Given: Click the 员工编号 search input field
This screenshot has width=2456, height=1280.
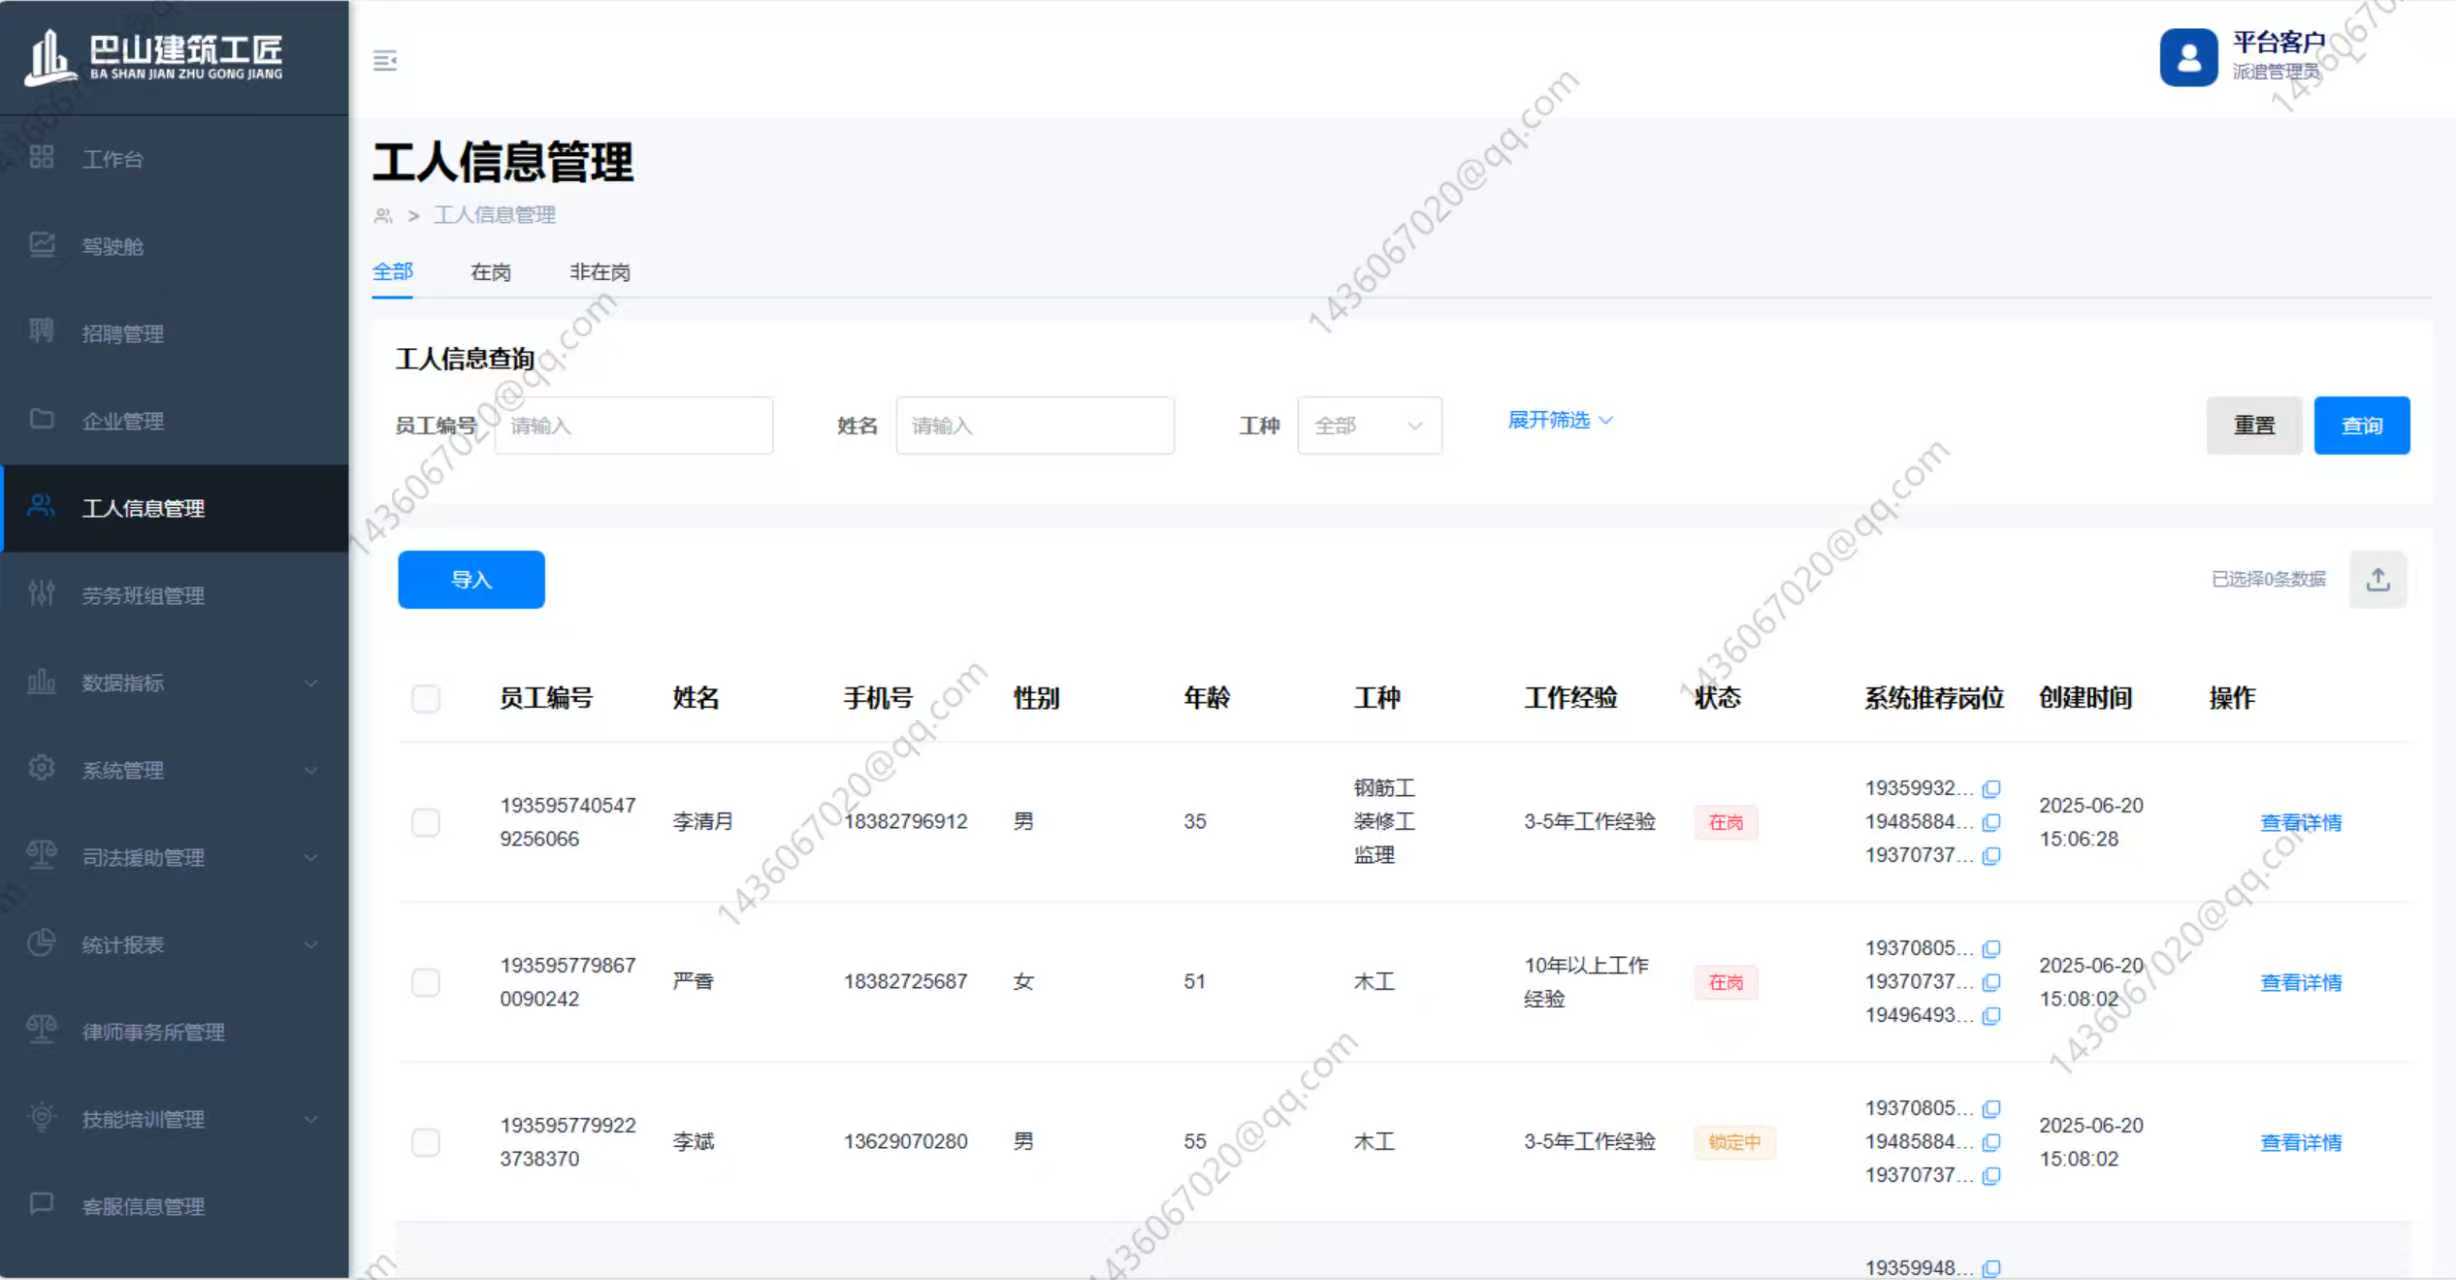Looking at the screenshot, I should 634,426.
